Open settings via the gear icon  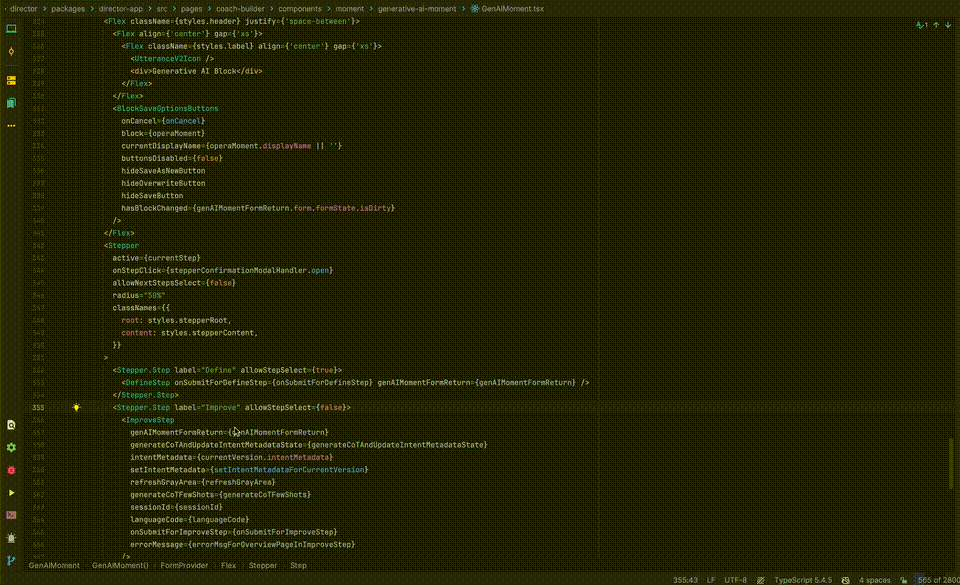click(12, 447)
